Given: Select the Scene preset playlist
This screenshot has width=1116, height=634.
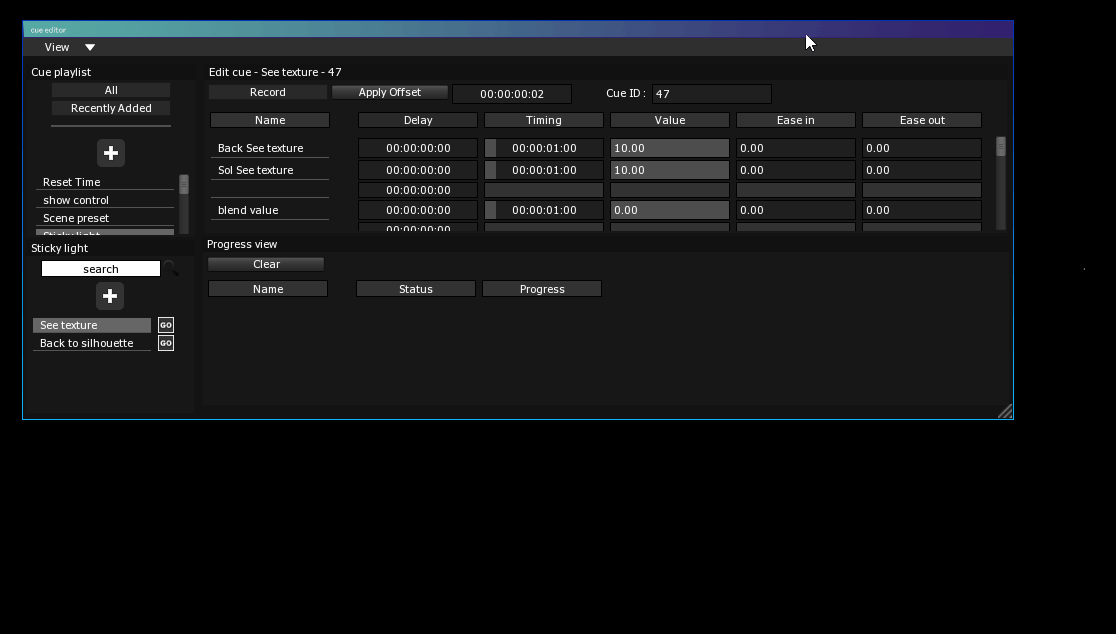Looking at the screenshot, I should click(x=105, y=218).
